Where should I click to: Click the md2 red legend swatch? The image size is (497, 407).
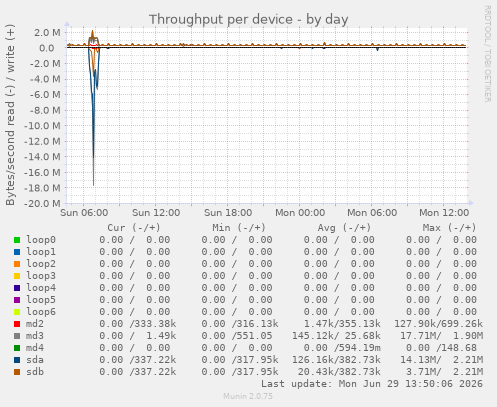coord(17,324)
